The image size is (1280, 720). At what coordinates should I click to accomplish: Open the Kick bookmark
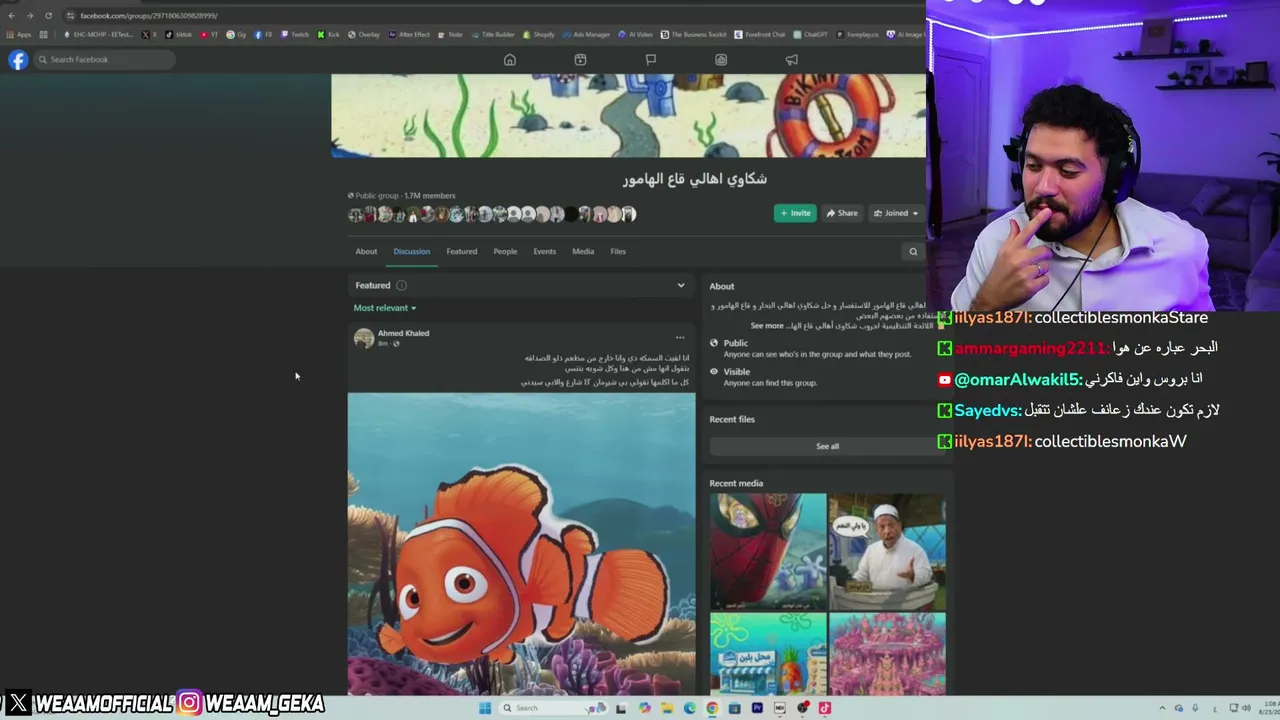point(329,34)
